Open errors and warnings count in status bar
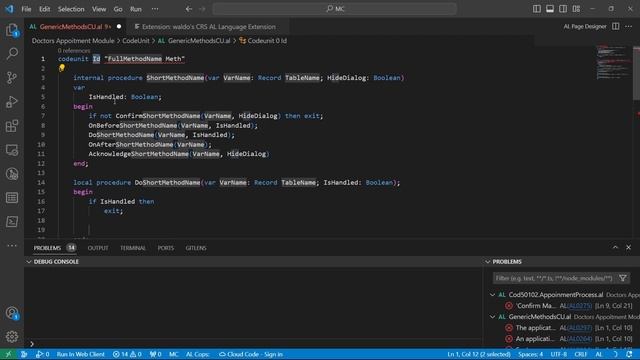 click(x=127, y=354)
